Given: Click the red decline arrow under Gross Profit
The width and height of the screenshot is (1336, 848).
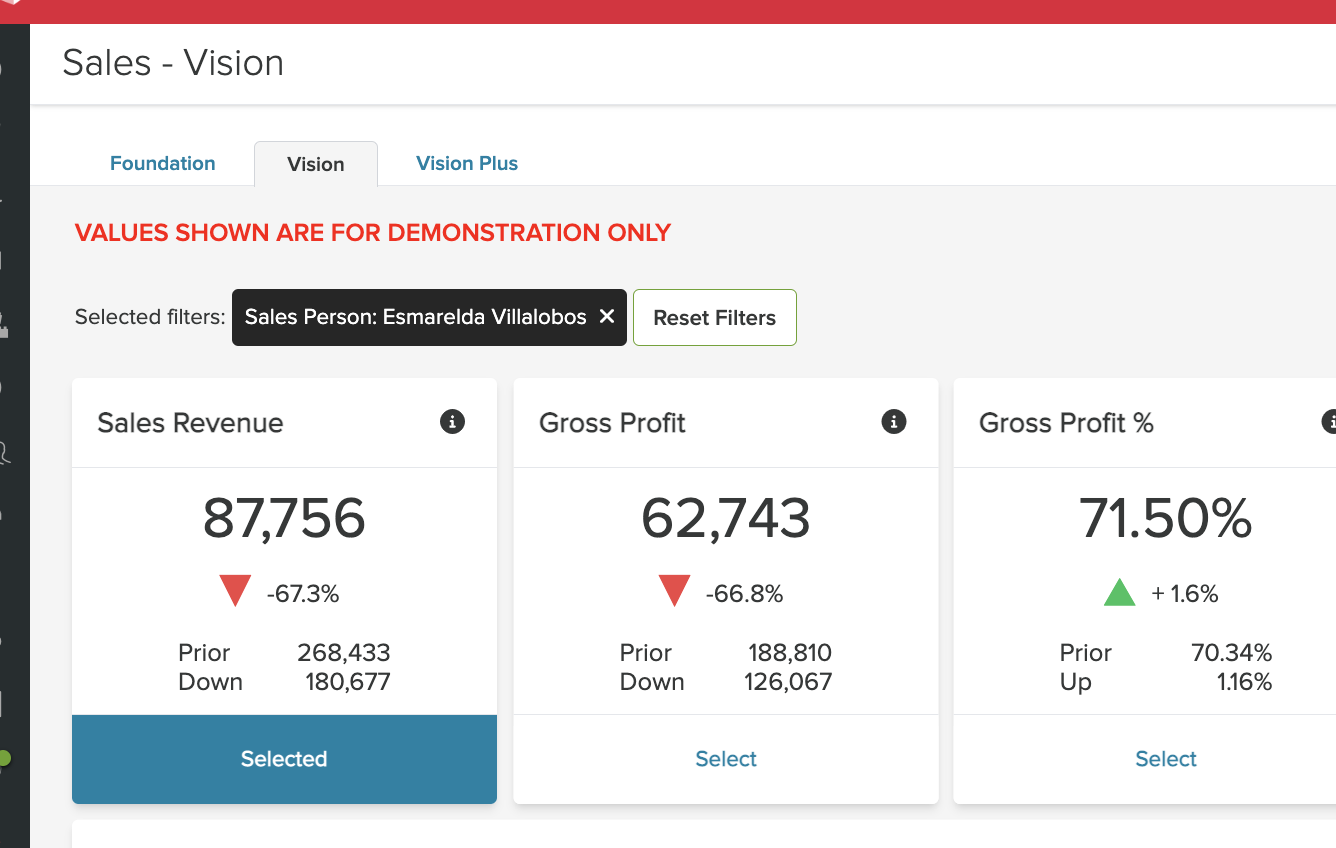Looking at the screenshot, I should (x=675, y=590).
